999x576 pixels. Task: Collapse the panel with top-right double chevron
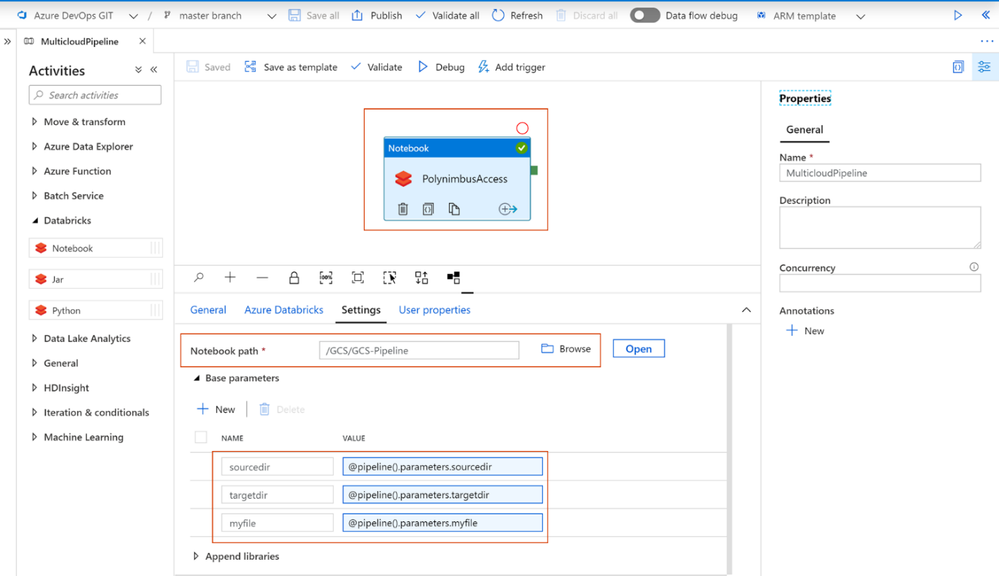986,15
